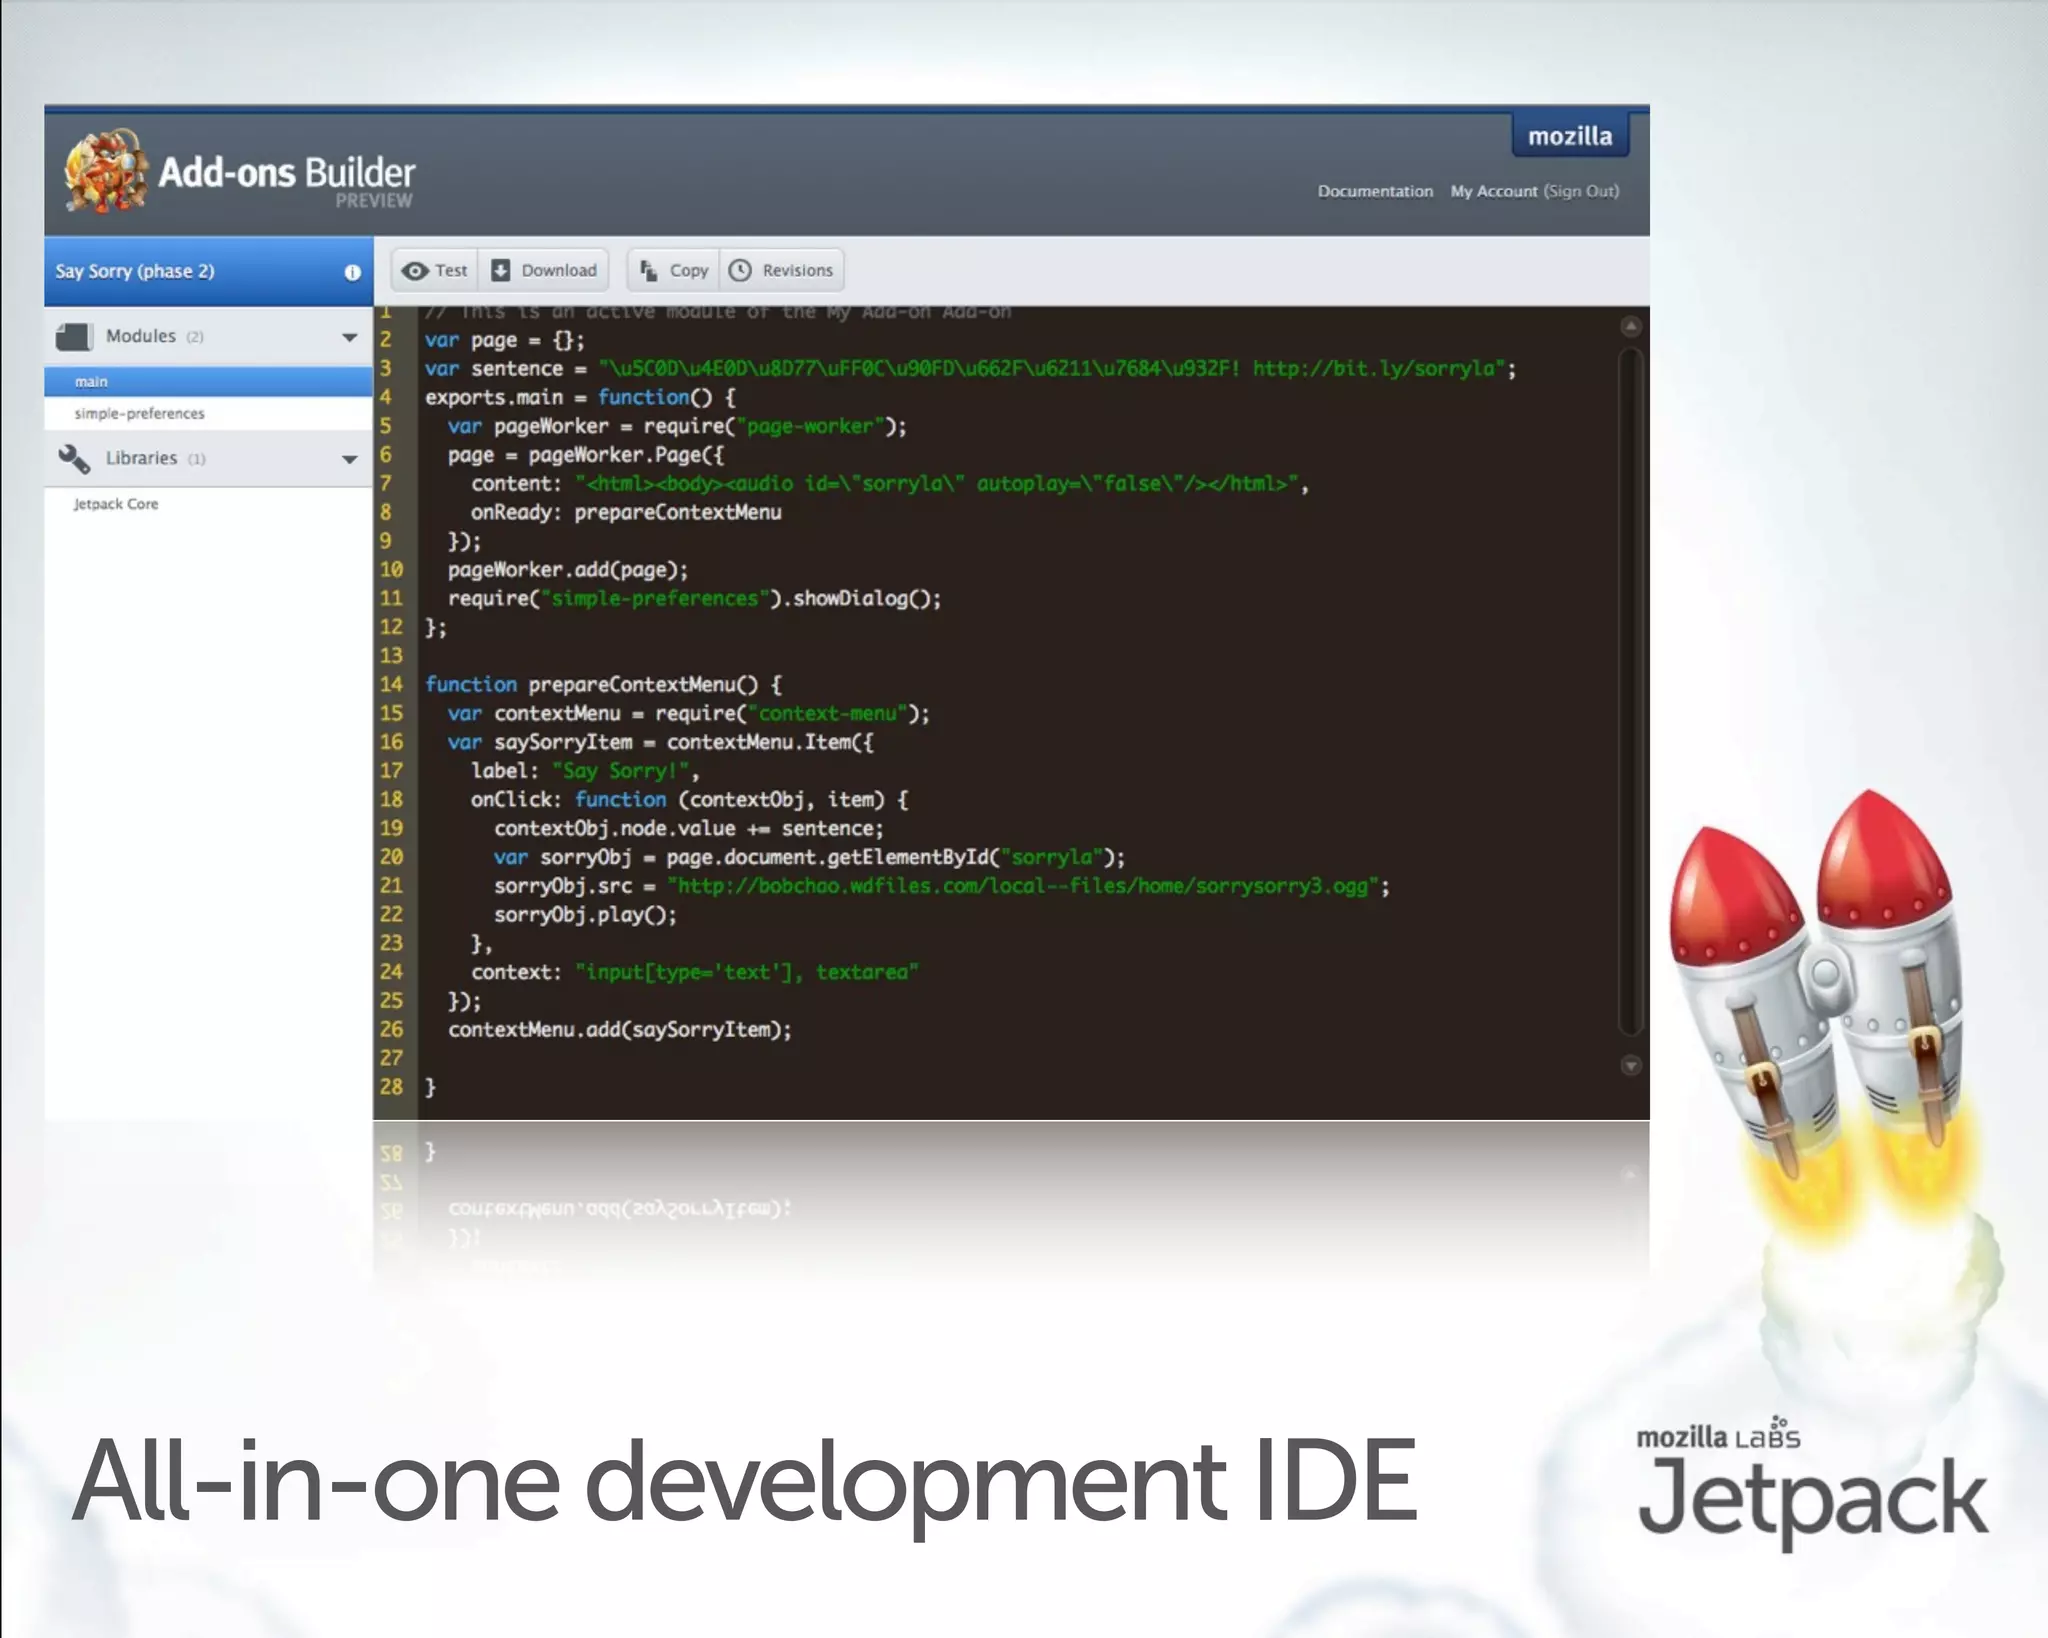The width and height of the screenshot is (2048, 1638).
Task: Open My Account link
Action: (1494, 191)
